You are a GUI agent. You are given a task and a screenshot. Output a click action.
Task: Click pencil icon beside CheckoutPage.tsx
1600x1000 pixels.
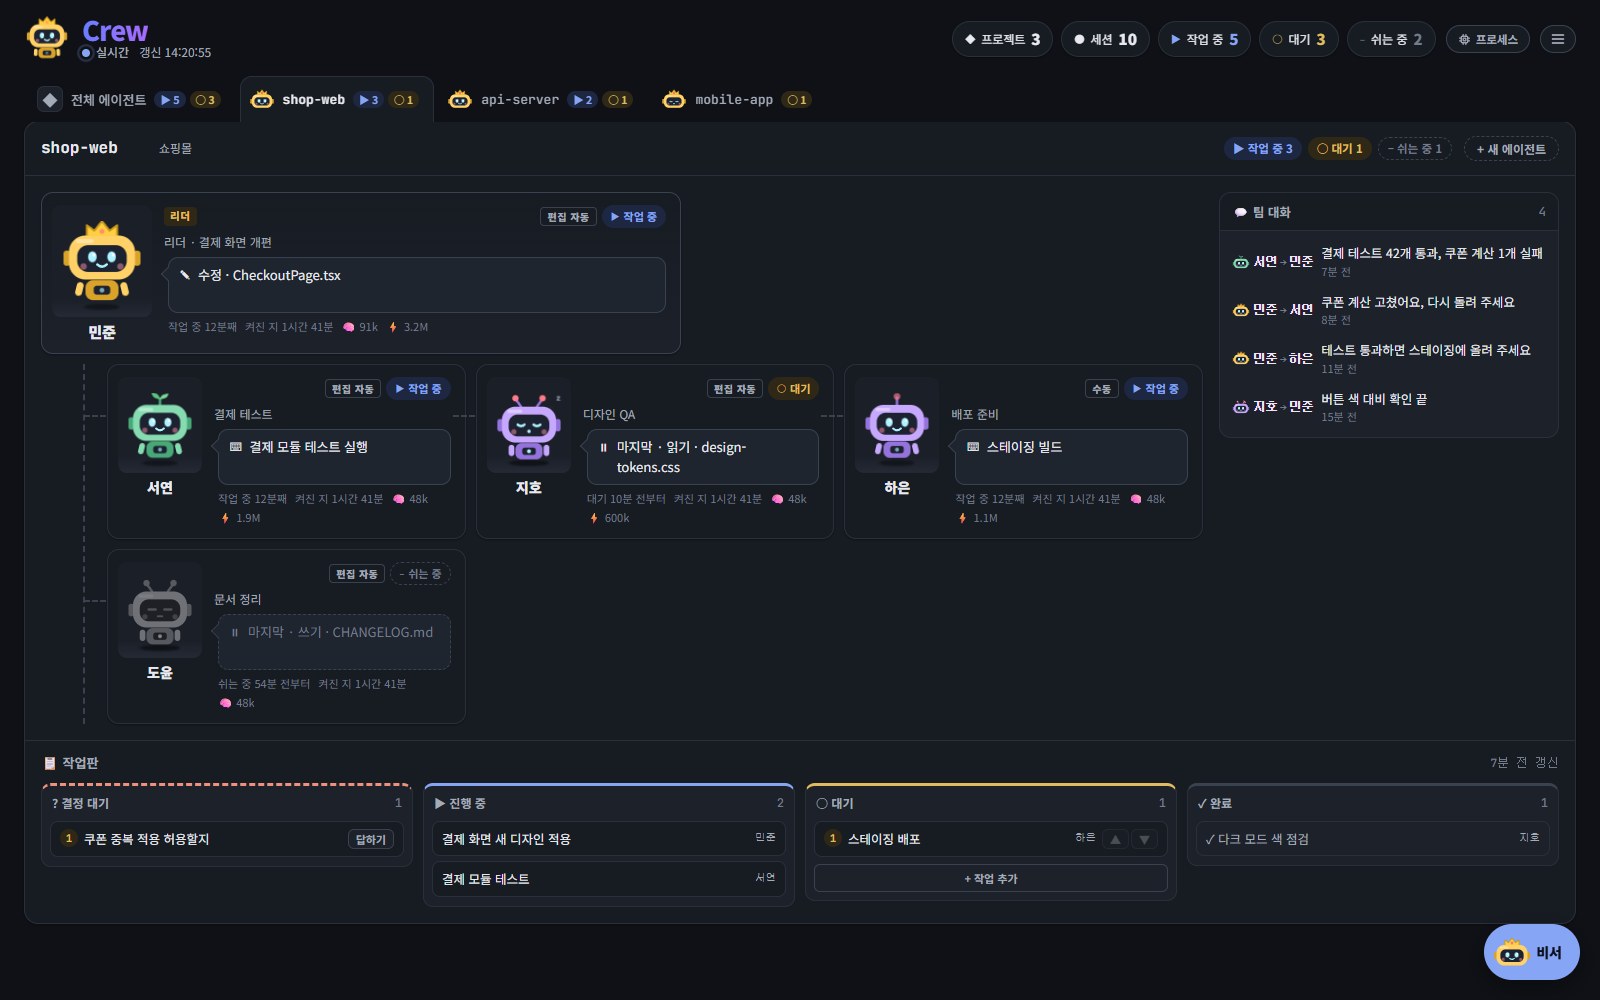185,275
